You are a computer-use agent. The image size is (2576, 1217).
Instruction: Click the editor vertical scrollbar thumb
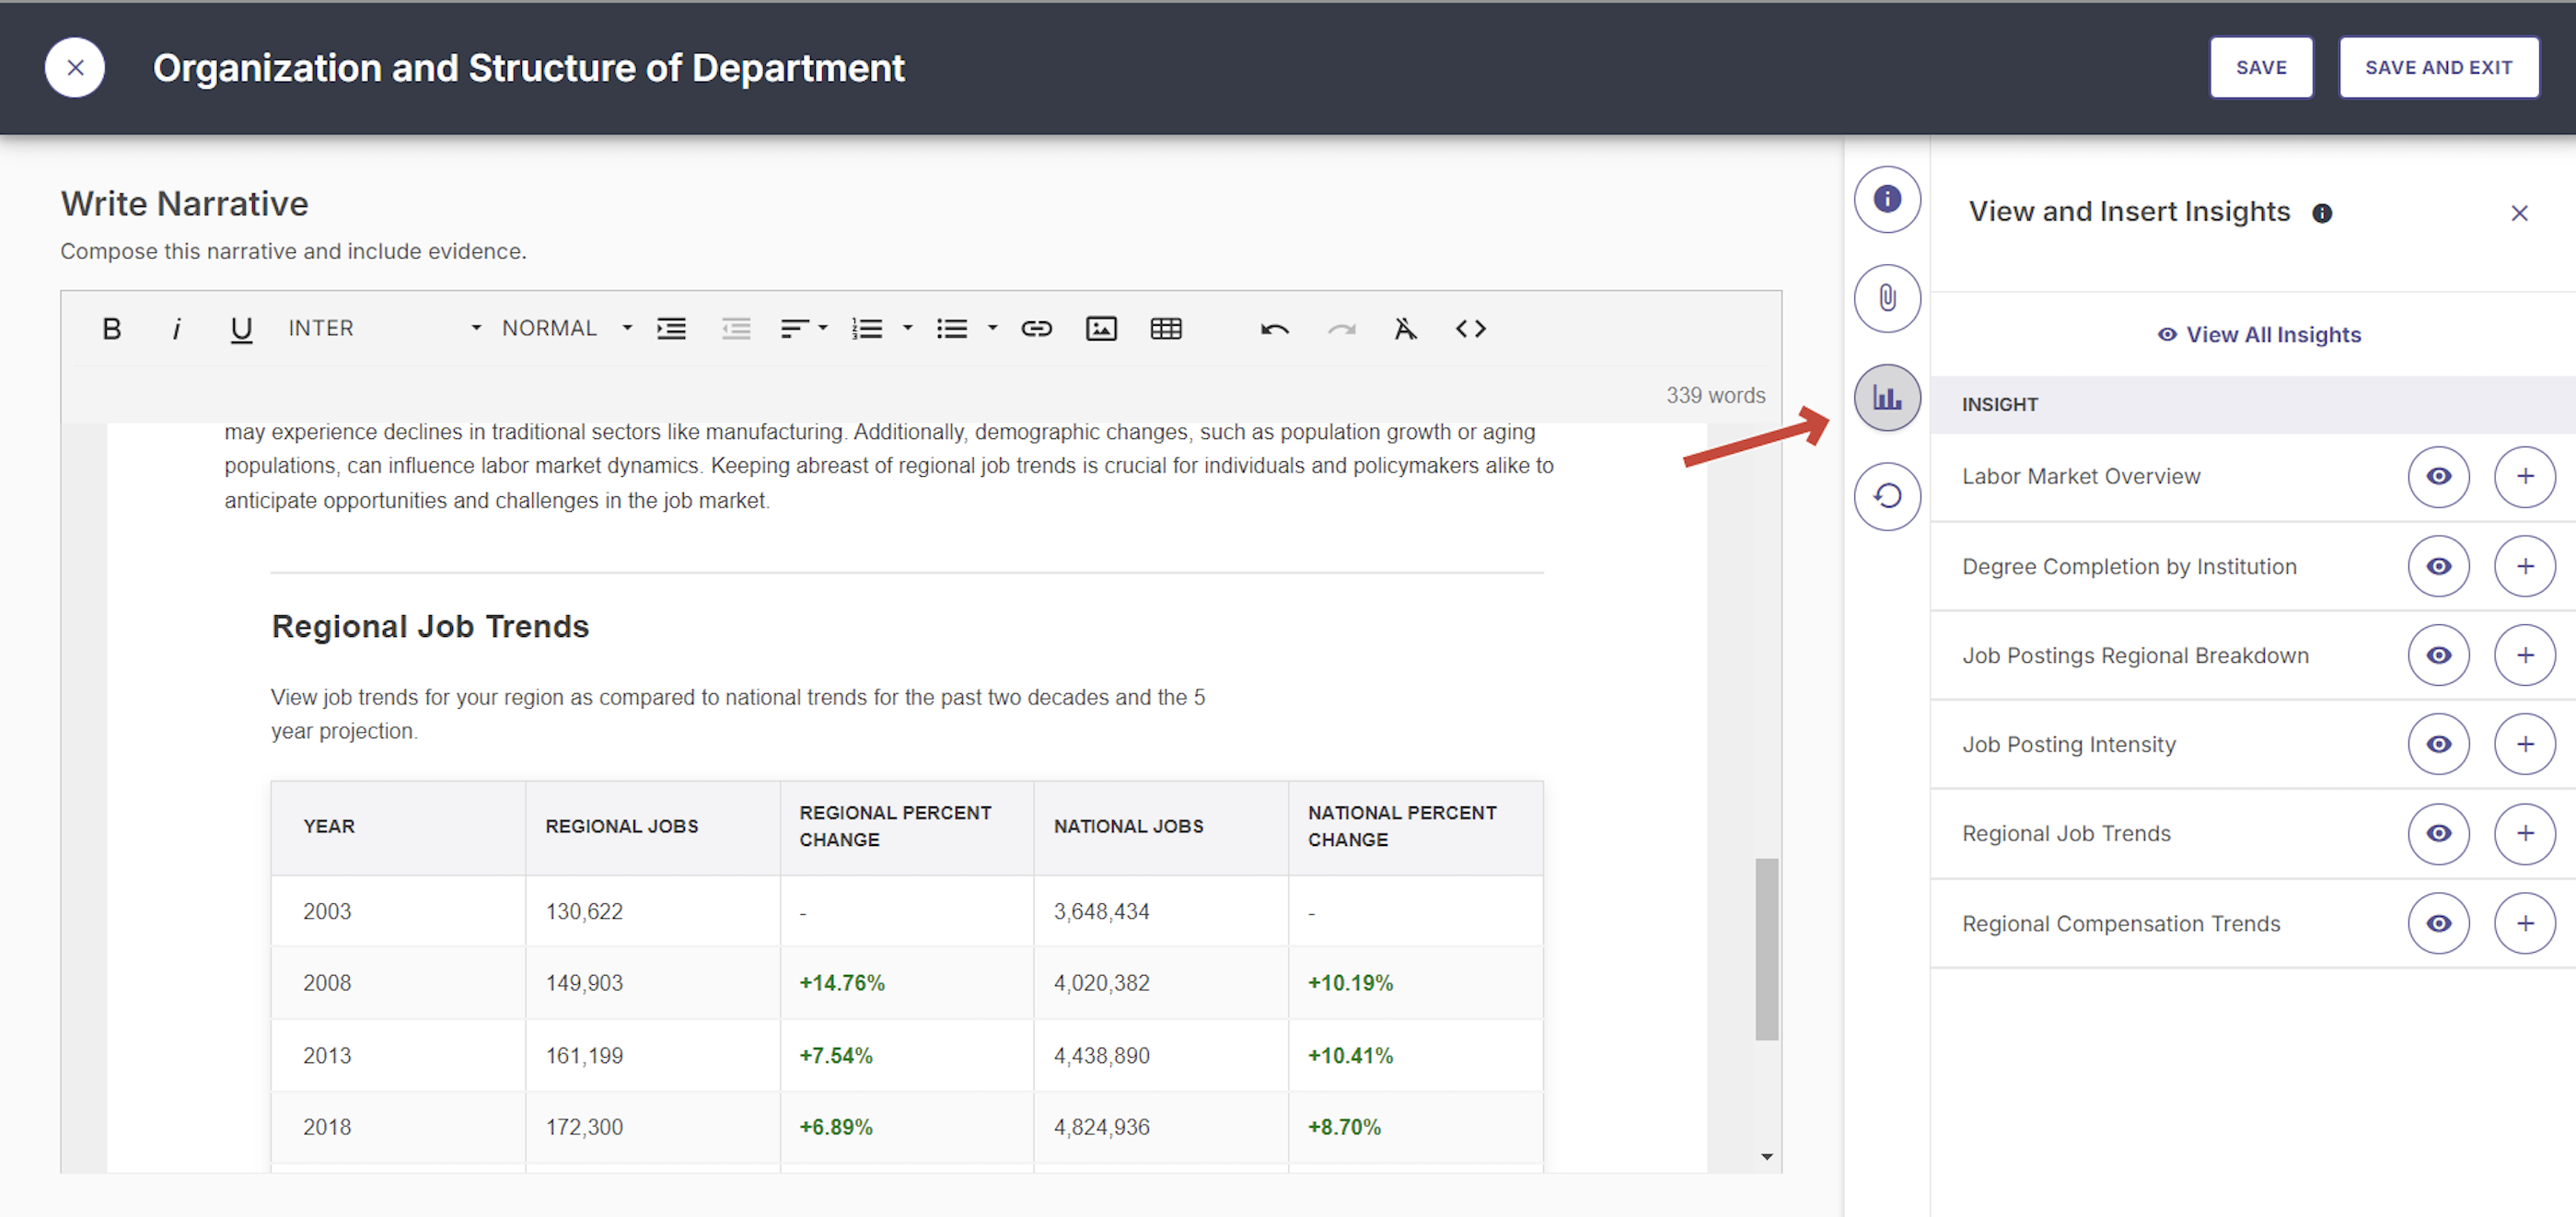click(1766, 949)
